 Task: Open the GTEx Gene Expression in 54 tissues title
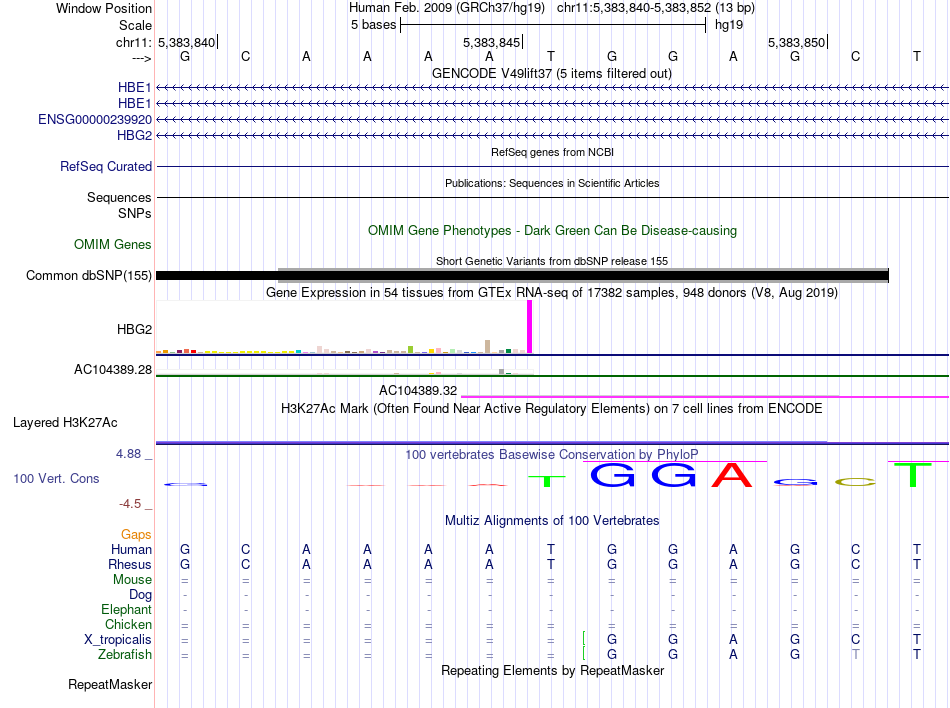coord(552,293)
